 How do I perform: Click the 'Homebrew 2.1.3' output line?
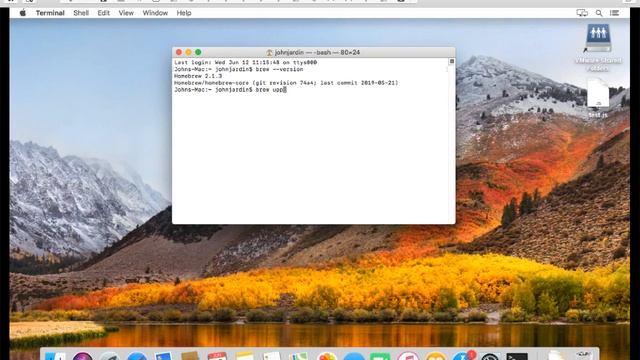point(198,76)
